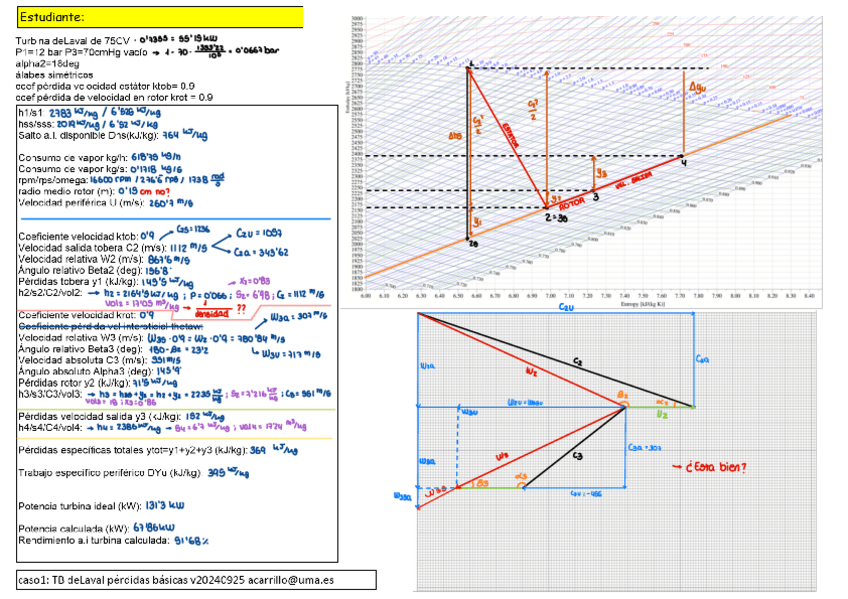Select 'Velocidad absoluta C3 (m/s):' label
Screen dimensions: 848x599
coord(82,361)
